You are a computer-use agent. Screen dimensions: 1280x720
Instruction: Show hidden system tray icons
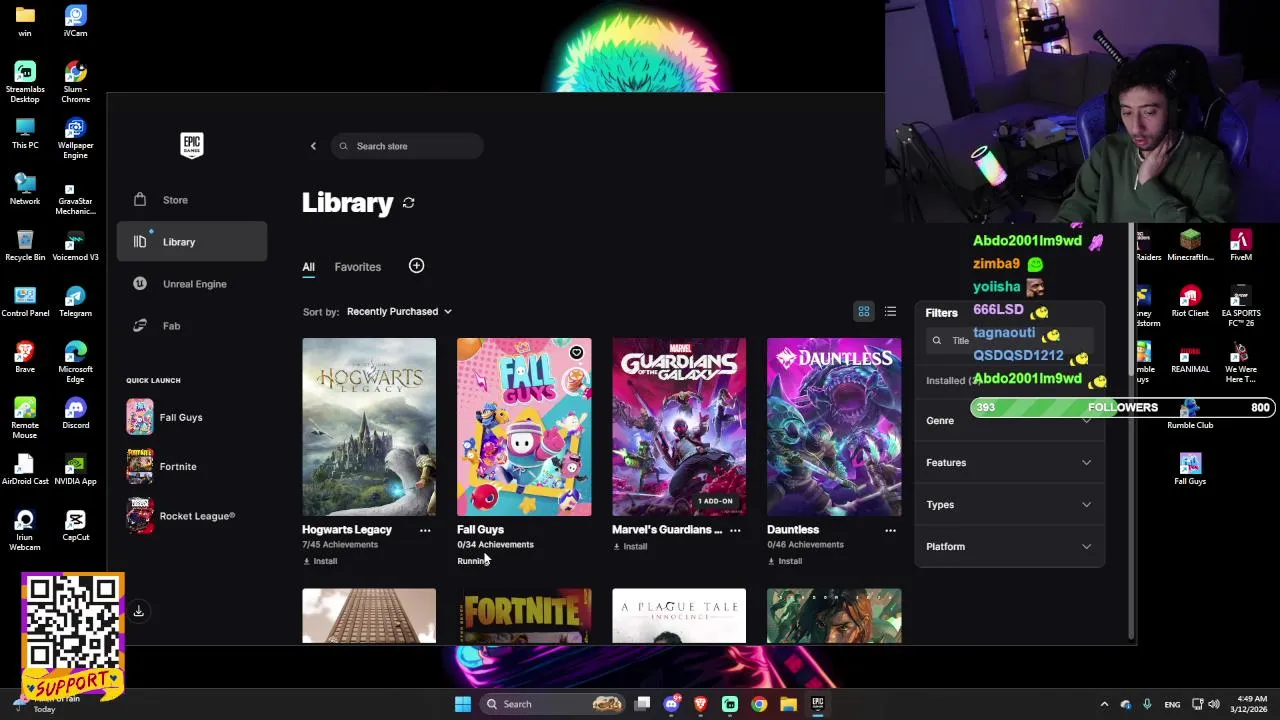[x=1104, y=704]
